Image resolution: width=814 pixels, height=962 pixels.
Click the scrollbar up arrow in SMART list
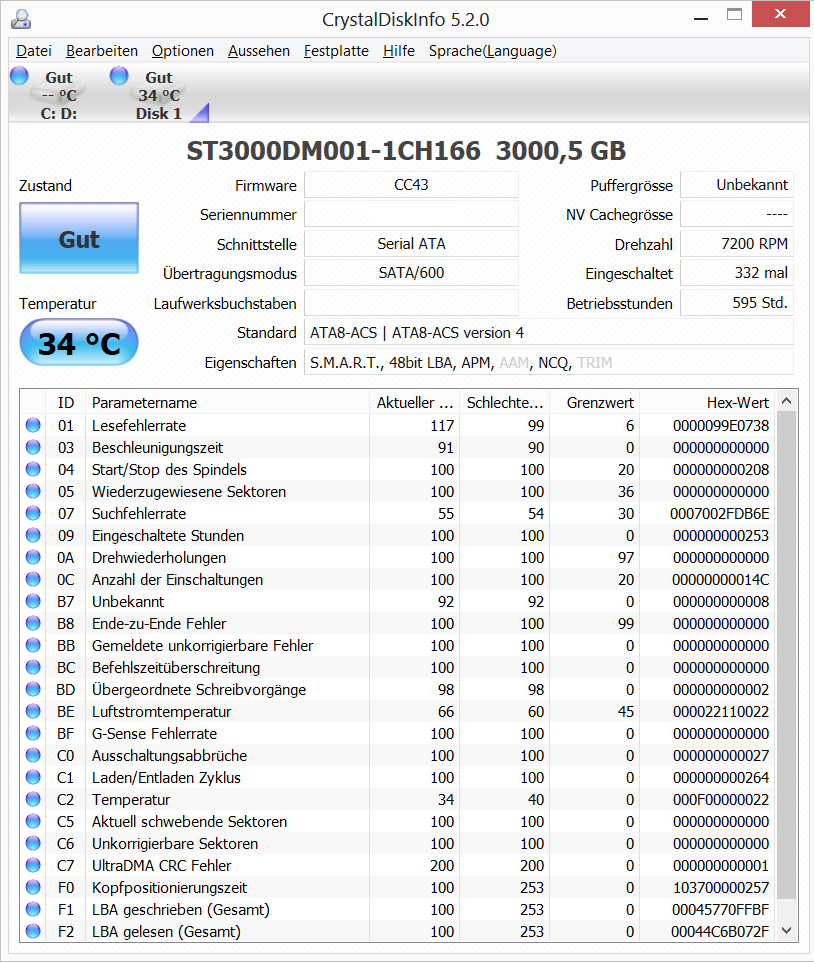coord(787,401)
